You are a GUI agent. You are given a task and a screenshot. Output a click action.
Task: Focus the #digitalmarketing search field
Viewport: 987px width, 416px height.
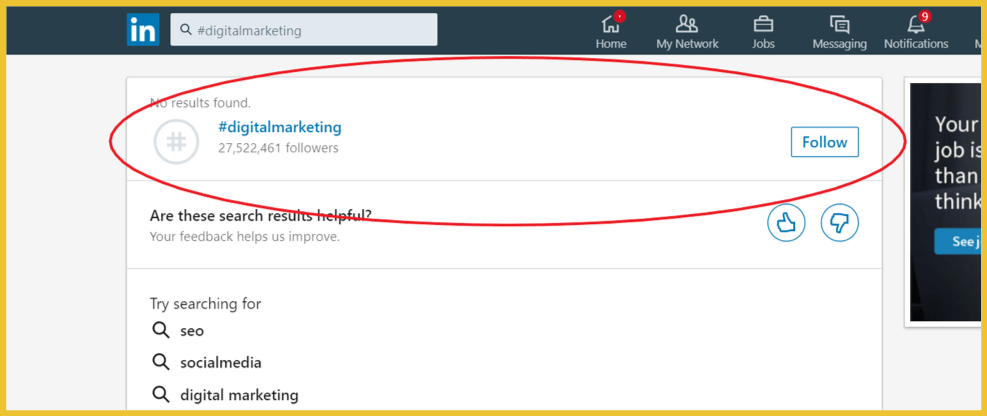[303, 30]
